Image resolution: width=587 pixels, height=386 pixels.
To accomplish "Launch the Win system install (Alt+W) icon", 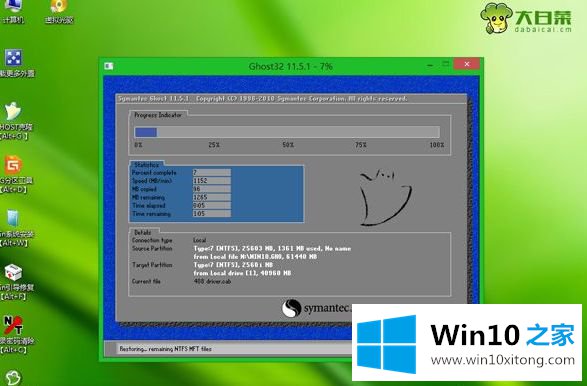I will [15, 228].
